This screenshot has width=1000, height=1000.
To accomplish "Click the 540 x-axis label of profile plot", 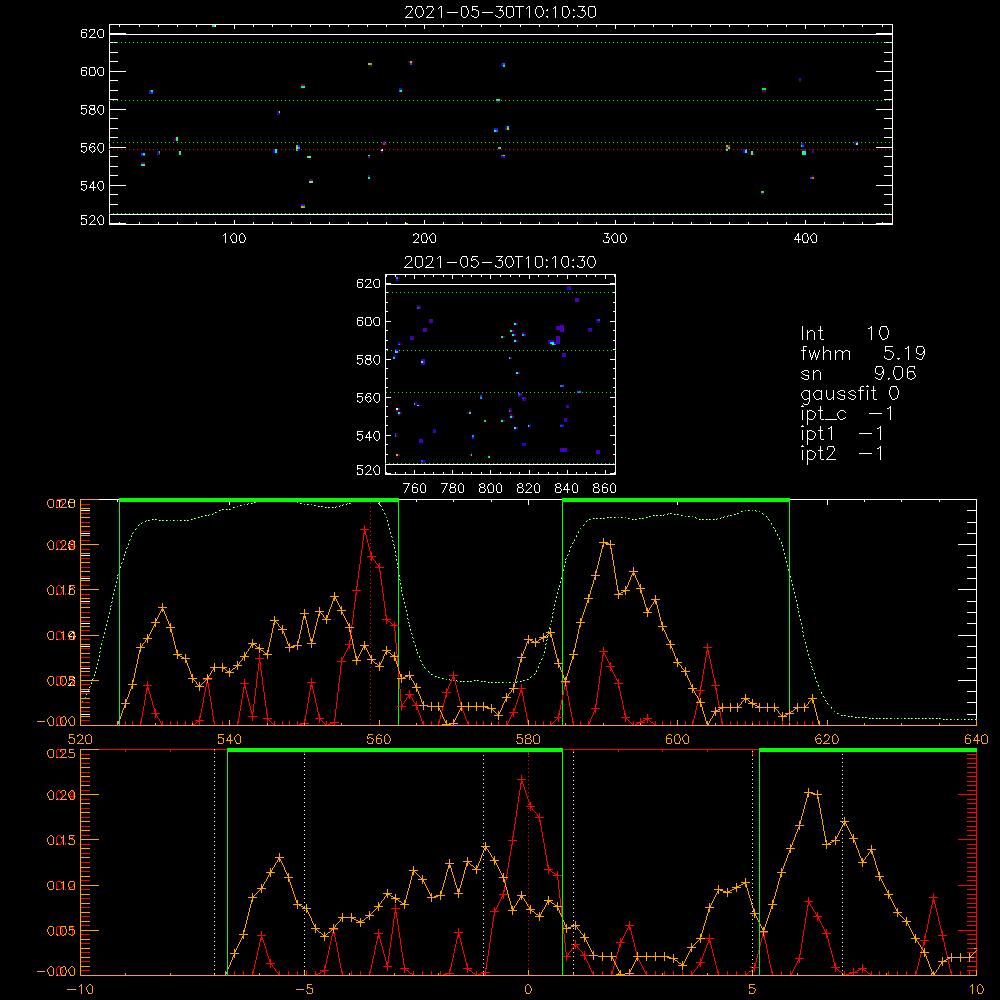I will (x=229, y=739).
